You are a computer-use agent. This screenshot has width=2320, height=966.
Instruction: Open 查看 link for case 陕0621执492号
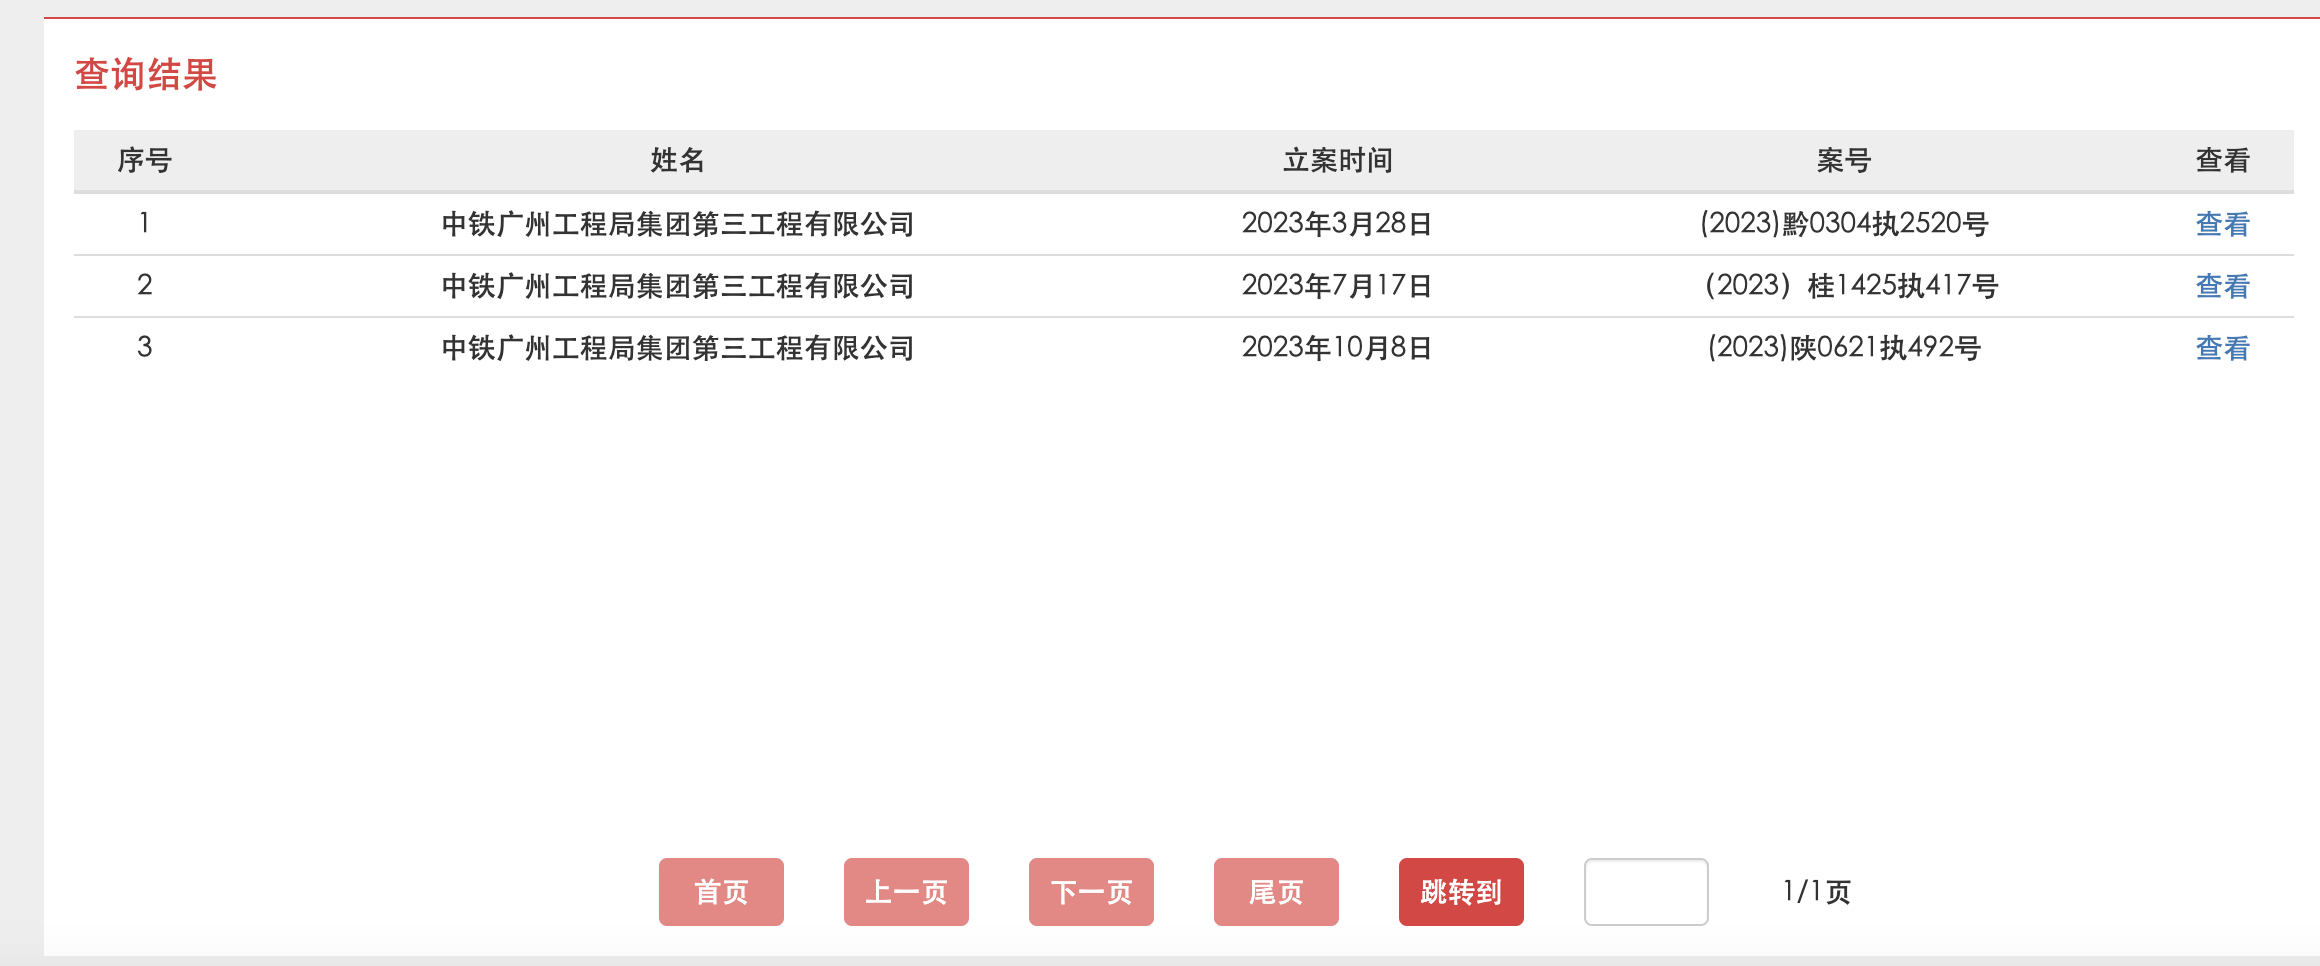click(2222, 348)
